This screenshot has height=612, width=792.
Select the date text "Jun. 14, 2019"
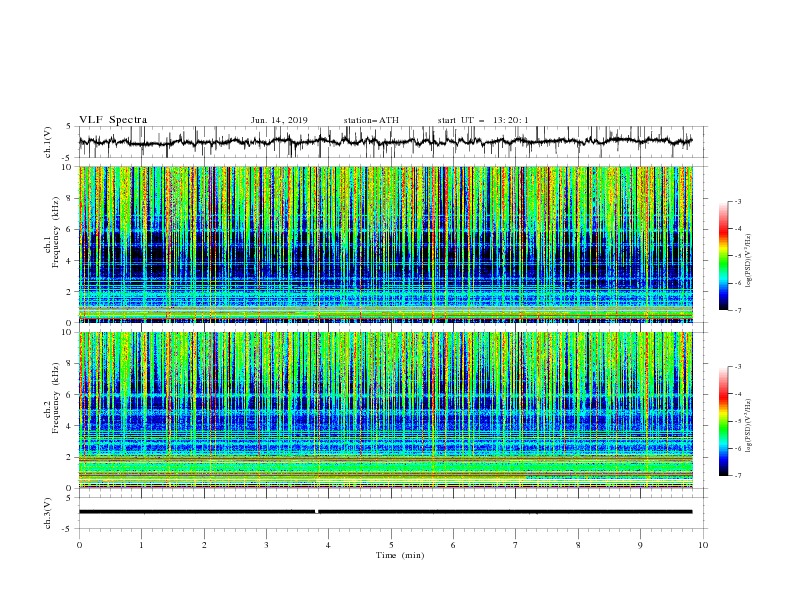click(279, 120)
